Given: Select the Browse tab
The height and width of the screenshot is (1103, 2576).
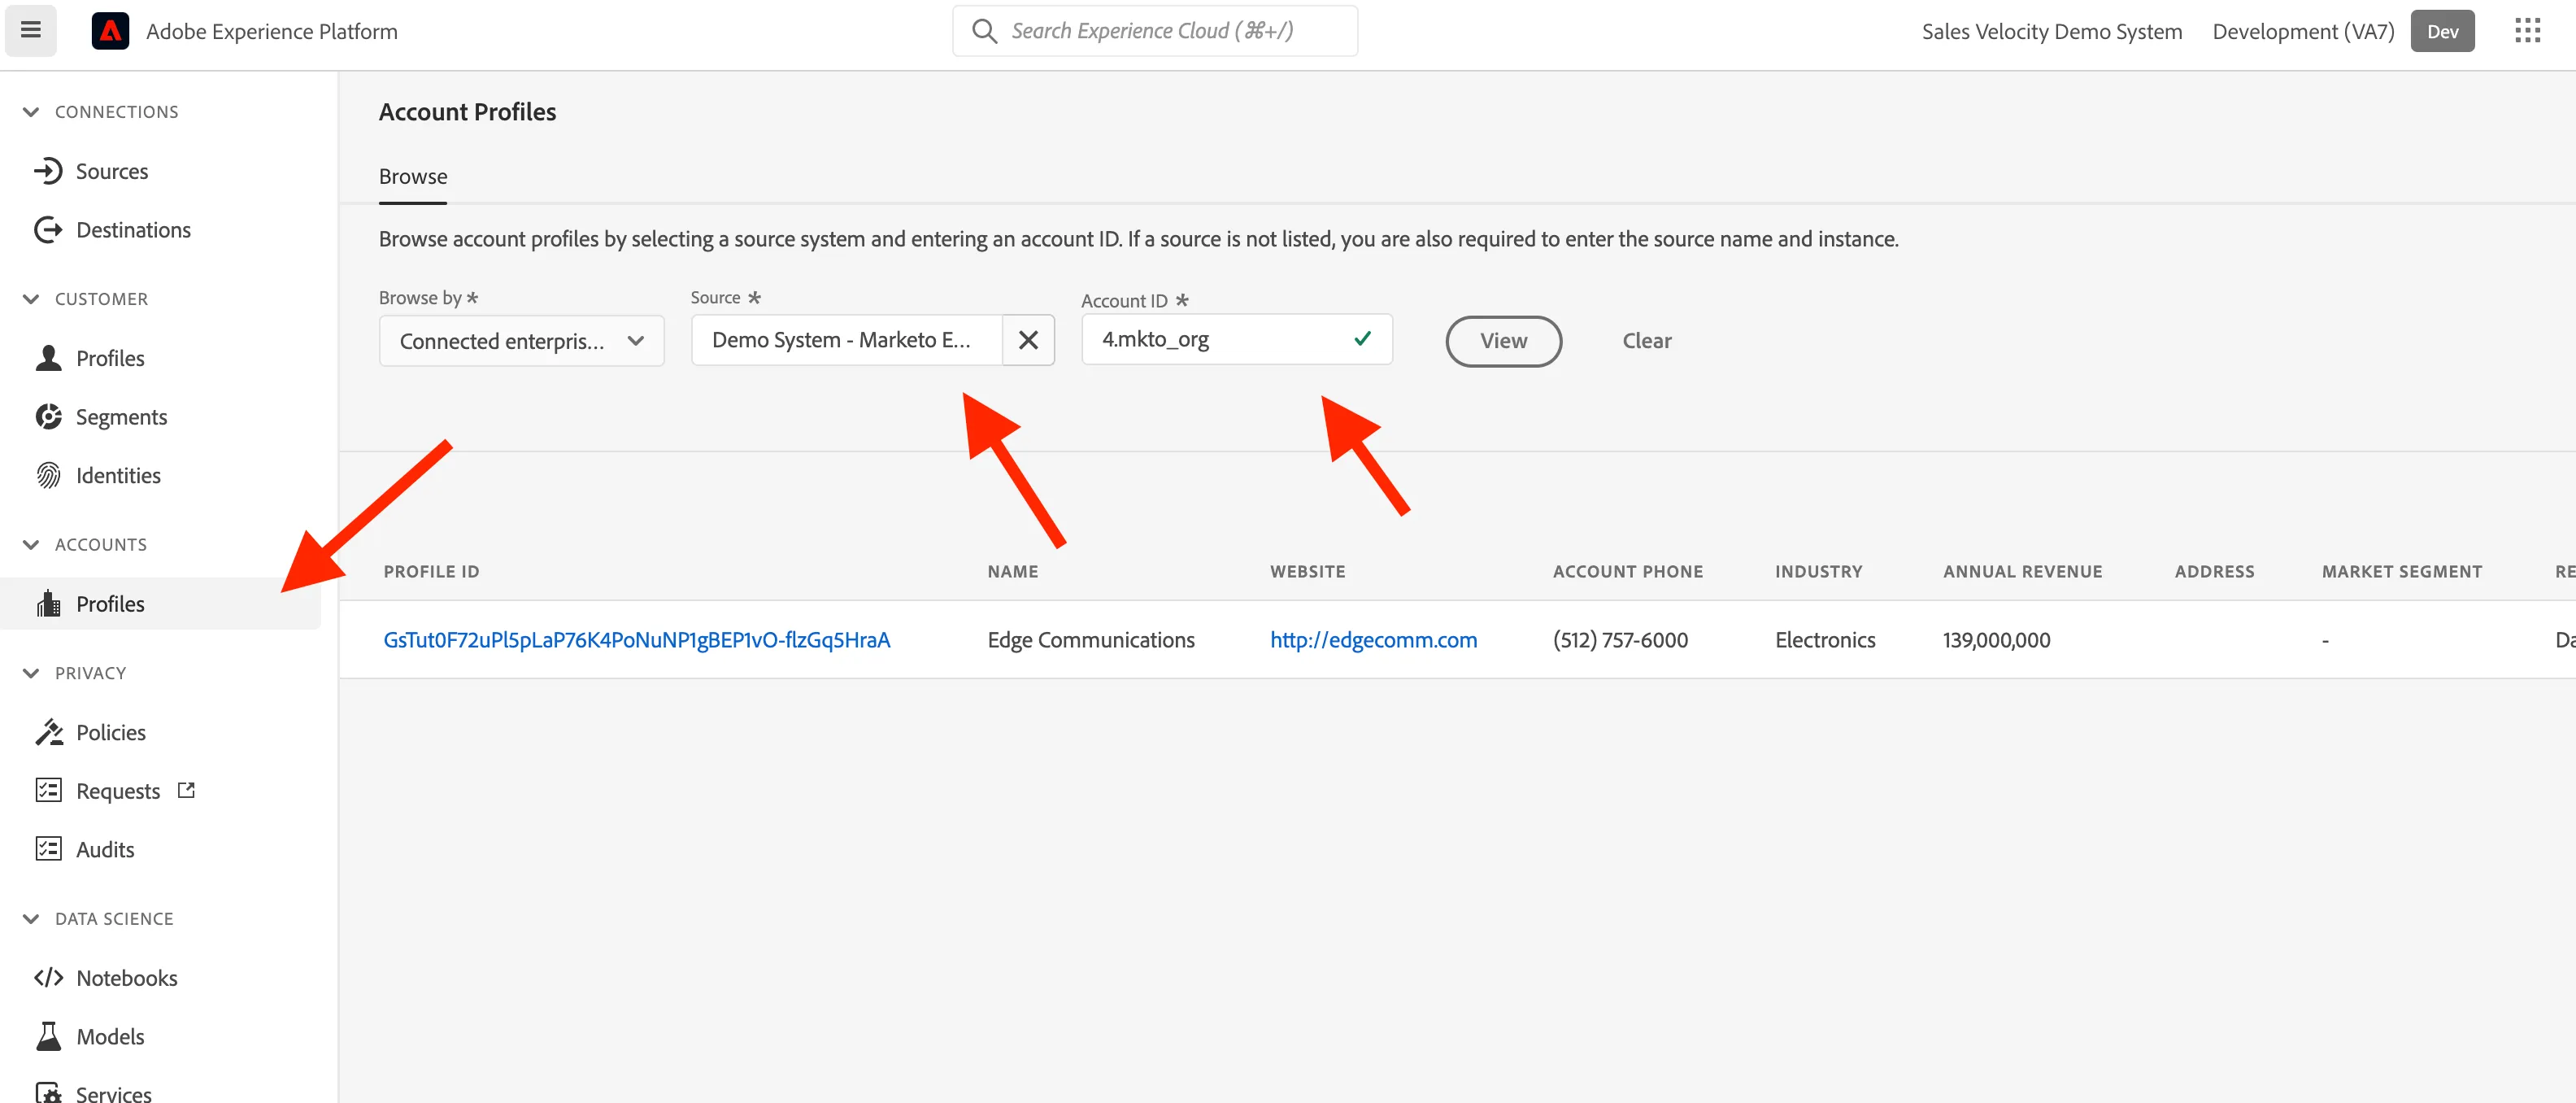Looking at the screenshot, I should tap(413, 177).
